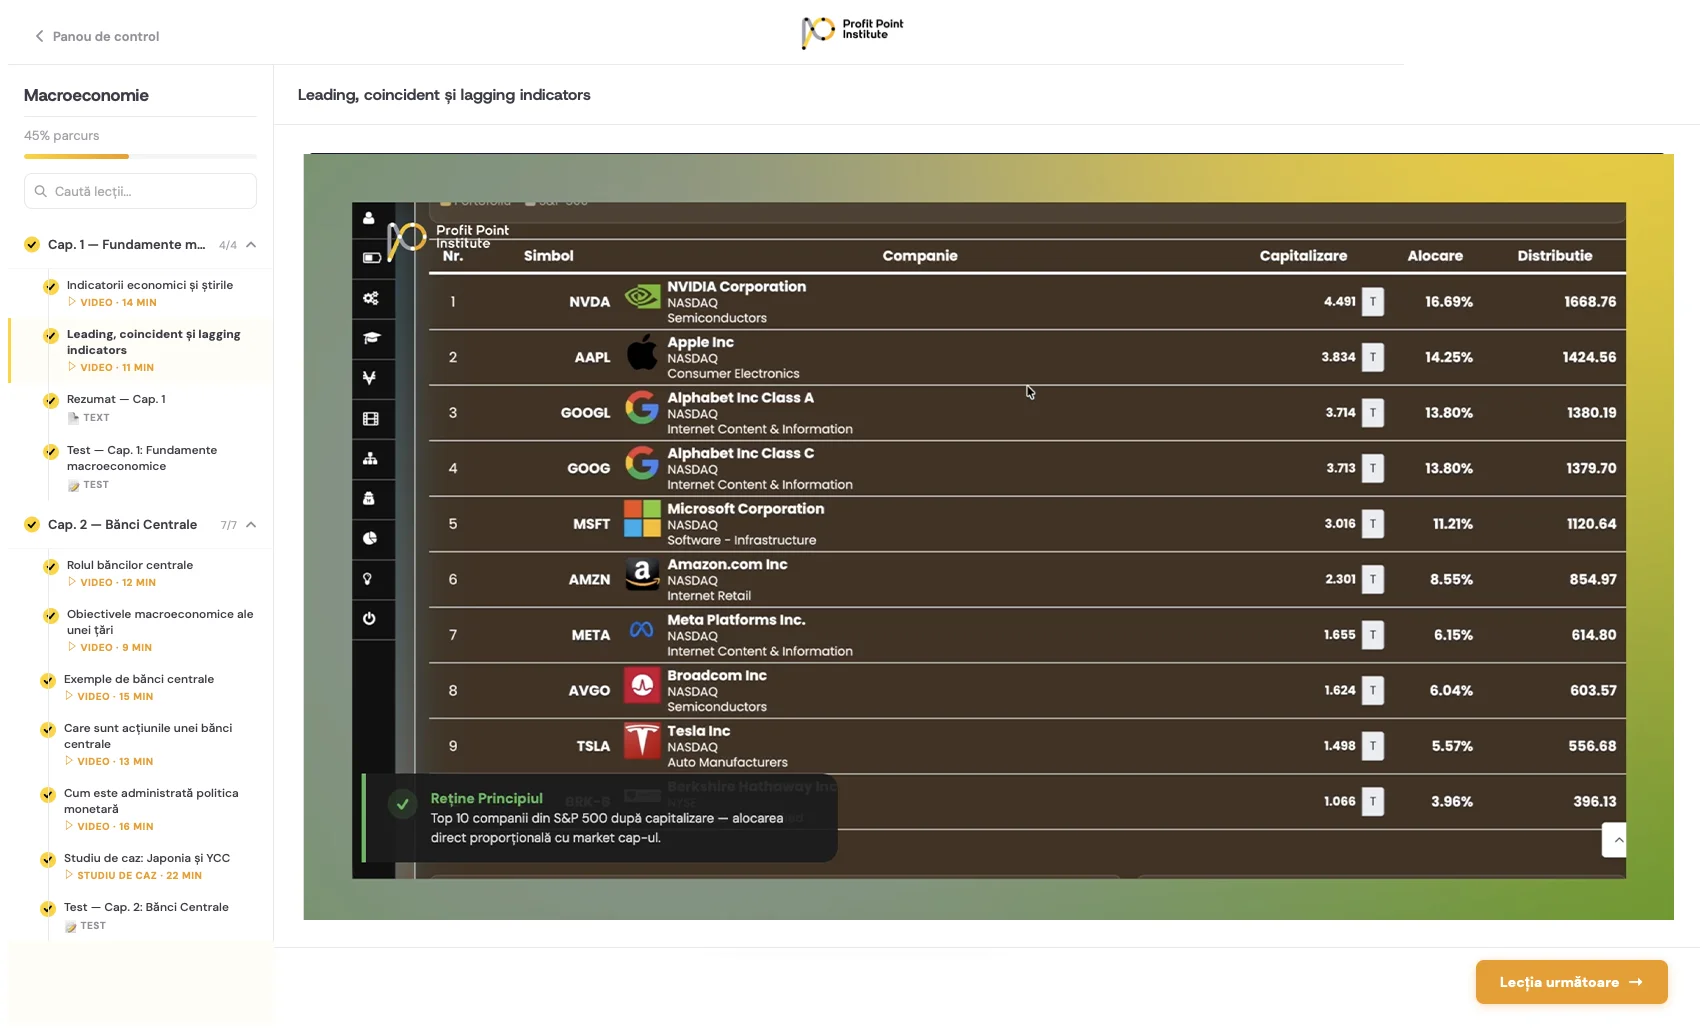Click the Broadcom logo in AVGO row
The height and width of the screenshot is (1032, 1708).
coord(642,686)
